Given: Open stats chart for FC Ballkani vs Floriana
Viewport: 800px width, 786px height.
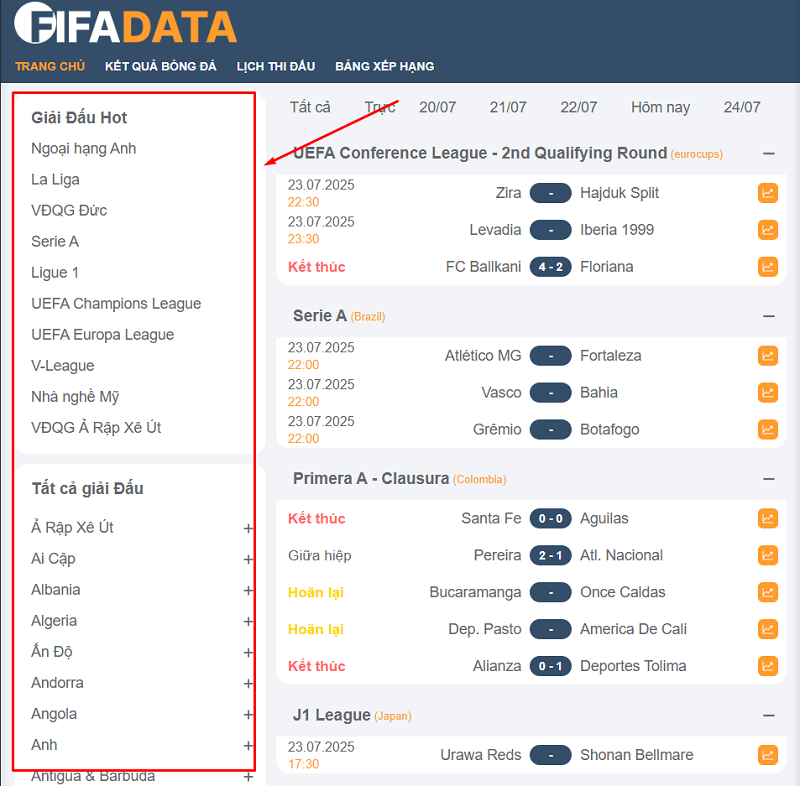Looking at the screenshot, I should pyautogui.click(x=767, y=267).
